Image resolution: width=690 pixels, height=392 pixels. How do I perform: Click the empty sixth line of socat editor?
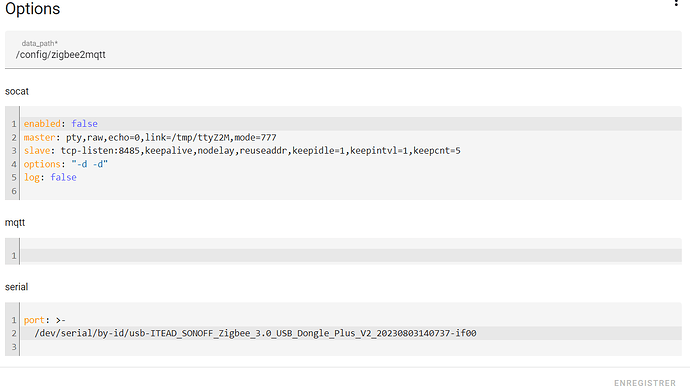click(x=351, y=191)
